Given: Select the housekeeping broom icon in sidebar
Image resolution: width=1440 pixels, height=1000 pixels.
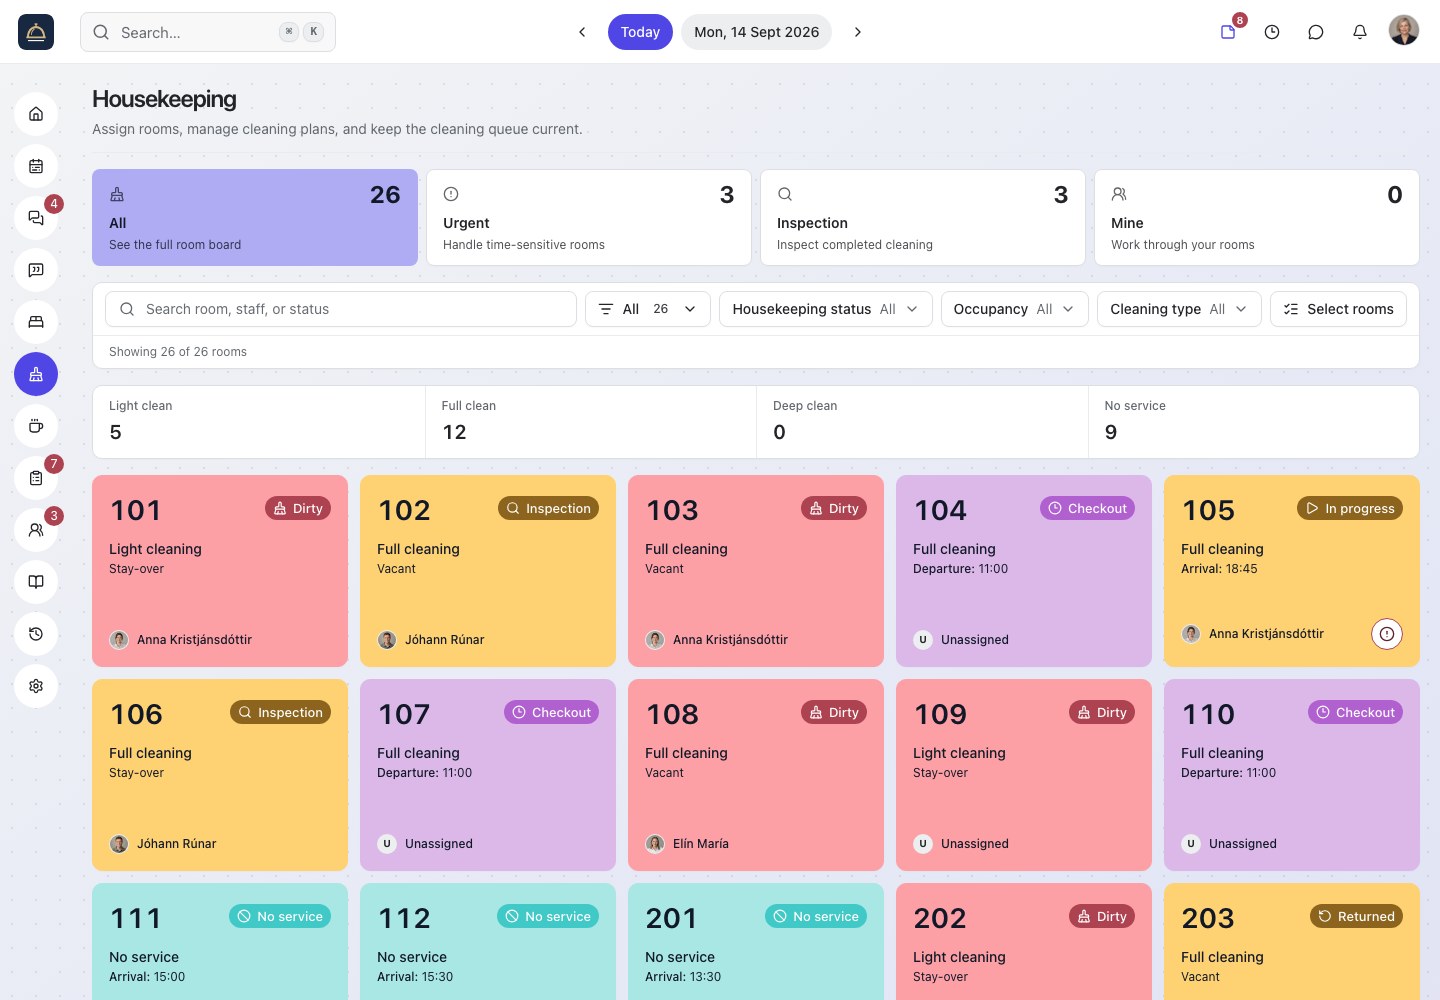Looking at the screenshot, I should (x=36, y=374).
